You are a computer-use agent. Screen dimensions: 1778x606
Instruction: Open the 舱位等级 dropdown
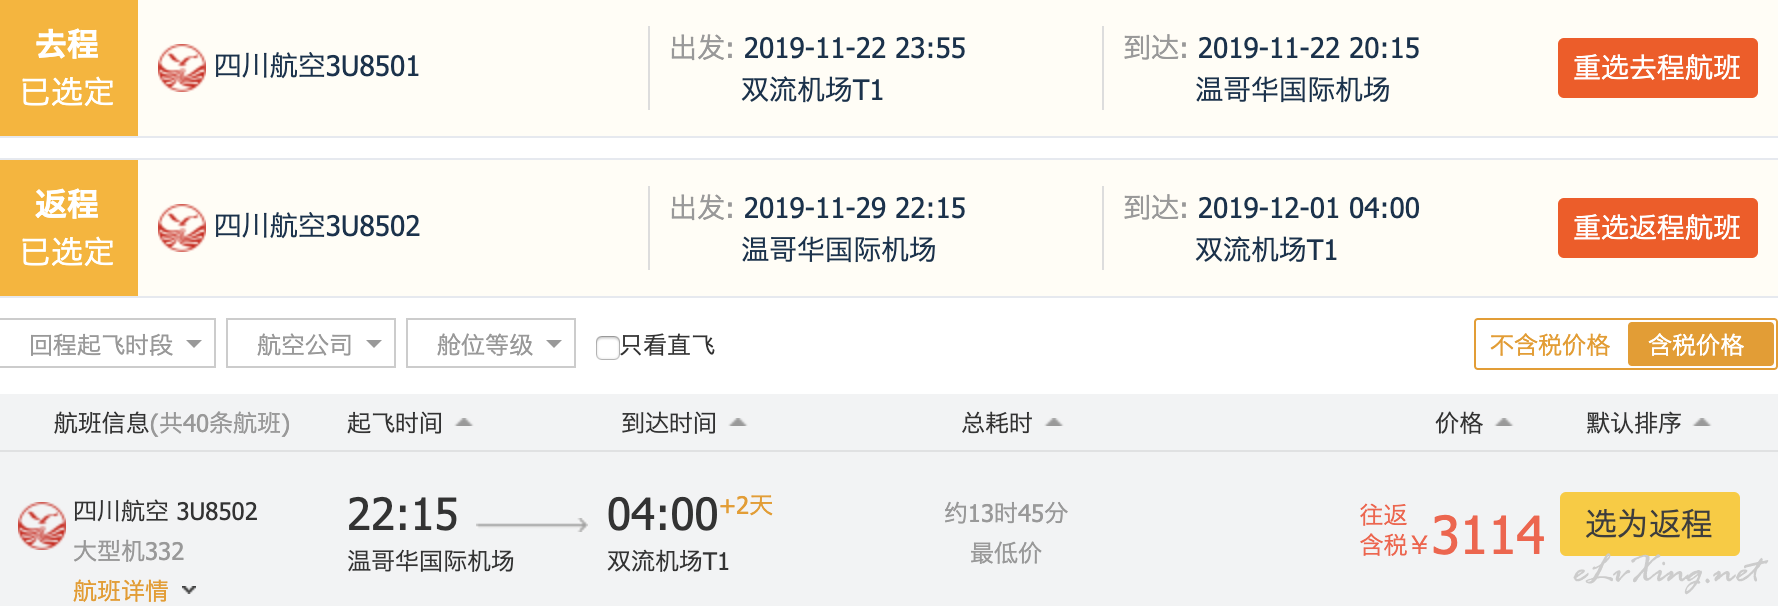click(x=491, y=344)
